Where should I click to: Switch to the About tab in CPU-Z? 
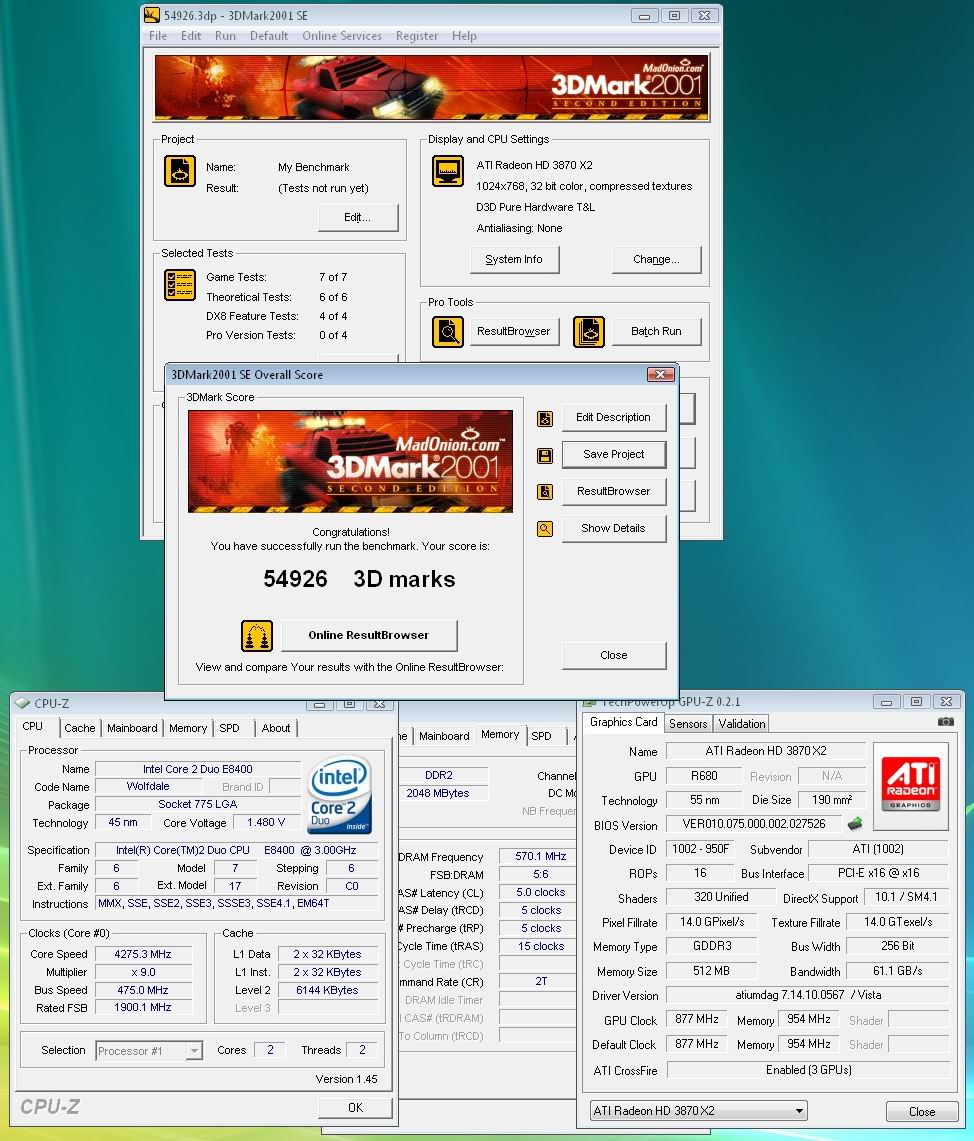pos(276,728)
